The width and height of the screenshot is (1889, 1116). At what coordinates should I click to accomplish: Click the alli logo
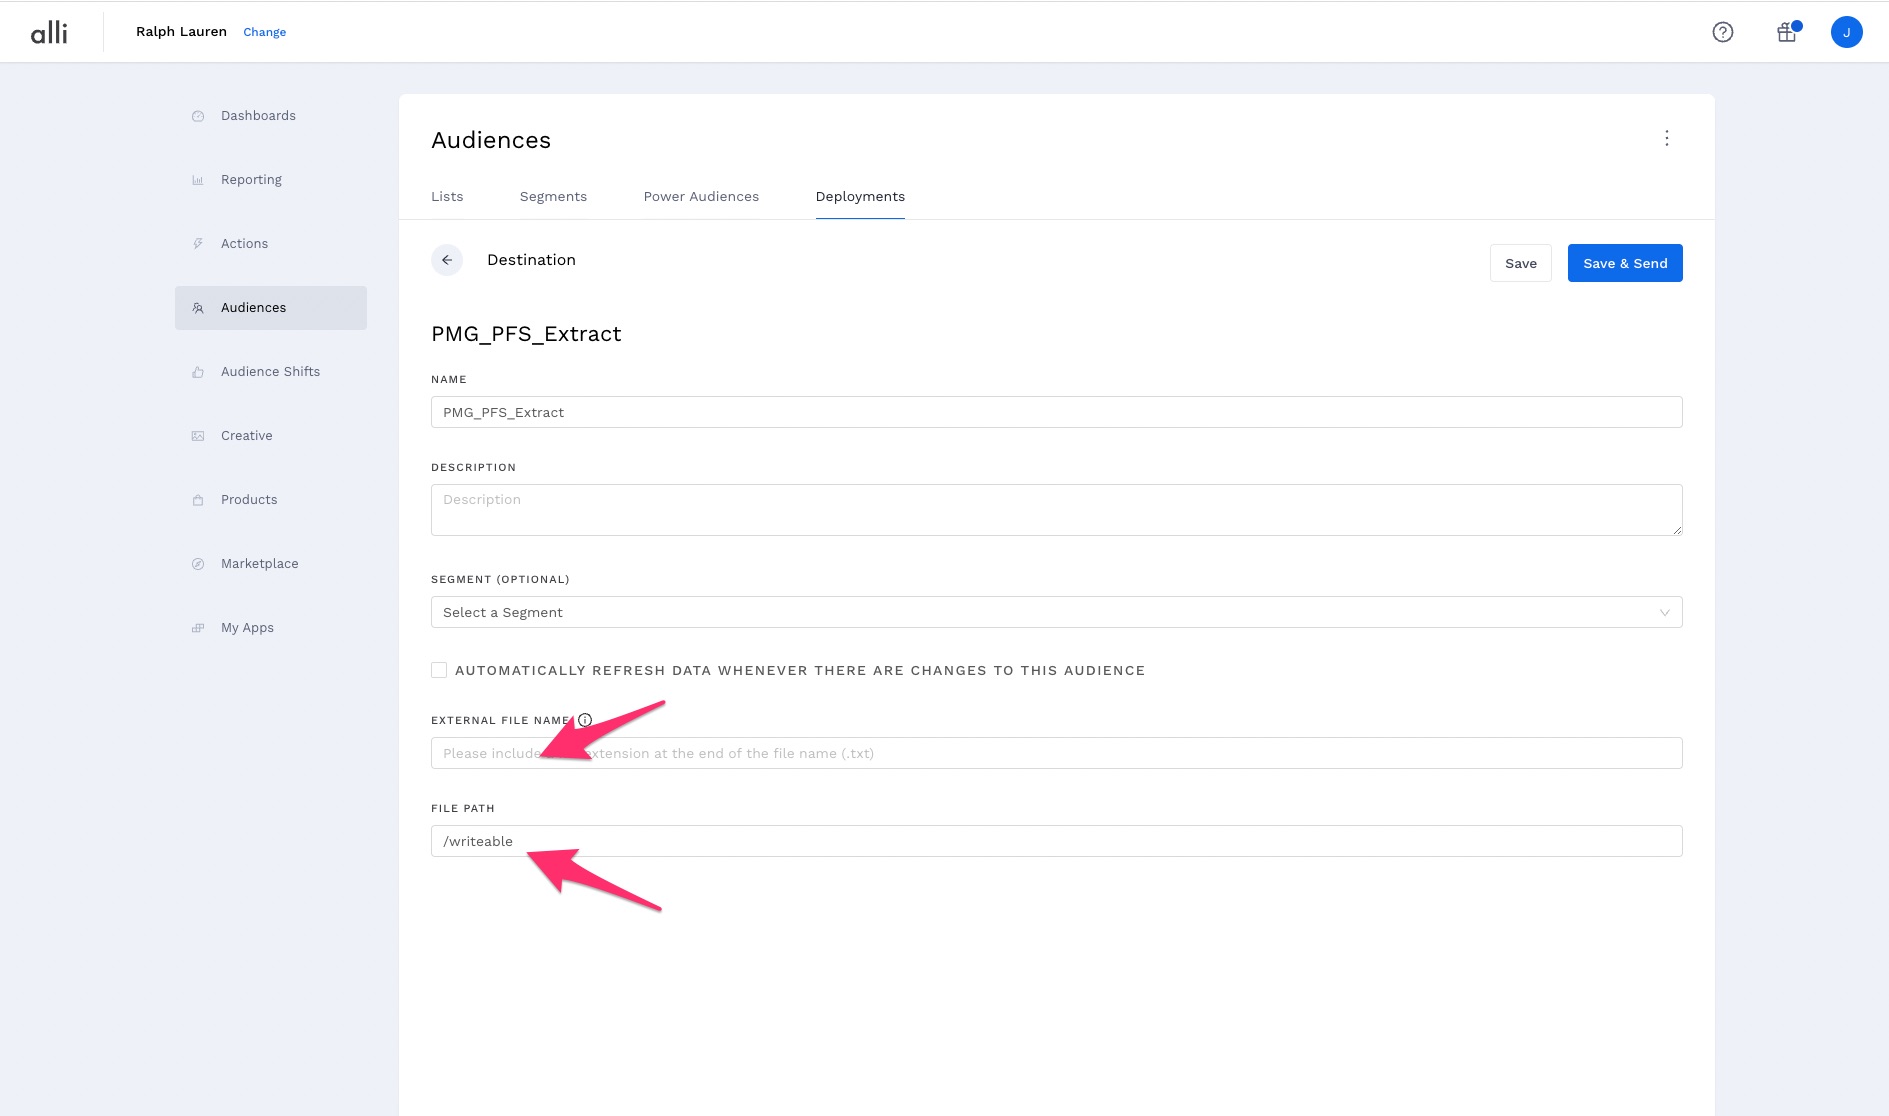[x=49, y=32]
